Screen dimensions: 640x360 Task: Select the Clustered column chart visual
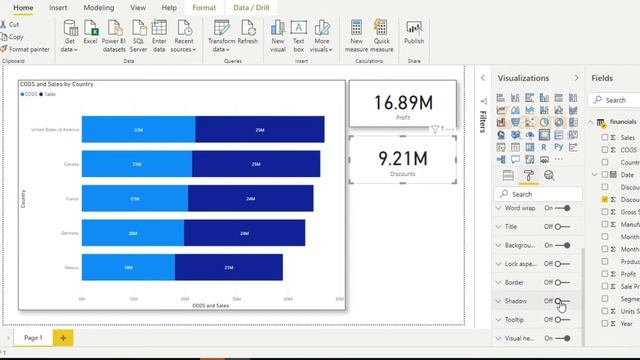pyautogui.click(x=544, y=98)
